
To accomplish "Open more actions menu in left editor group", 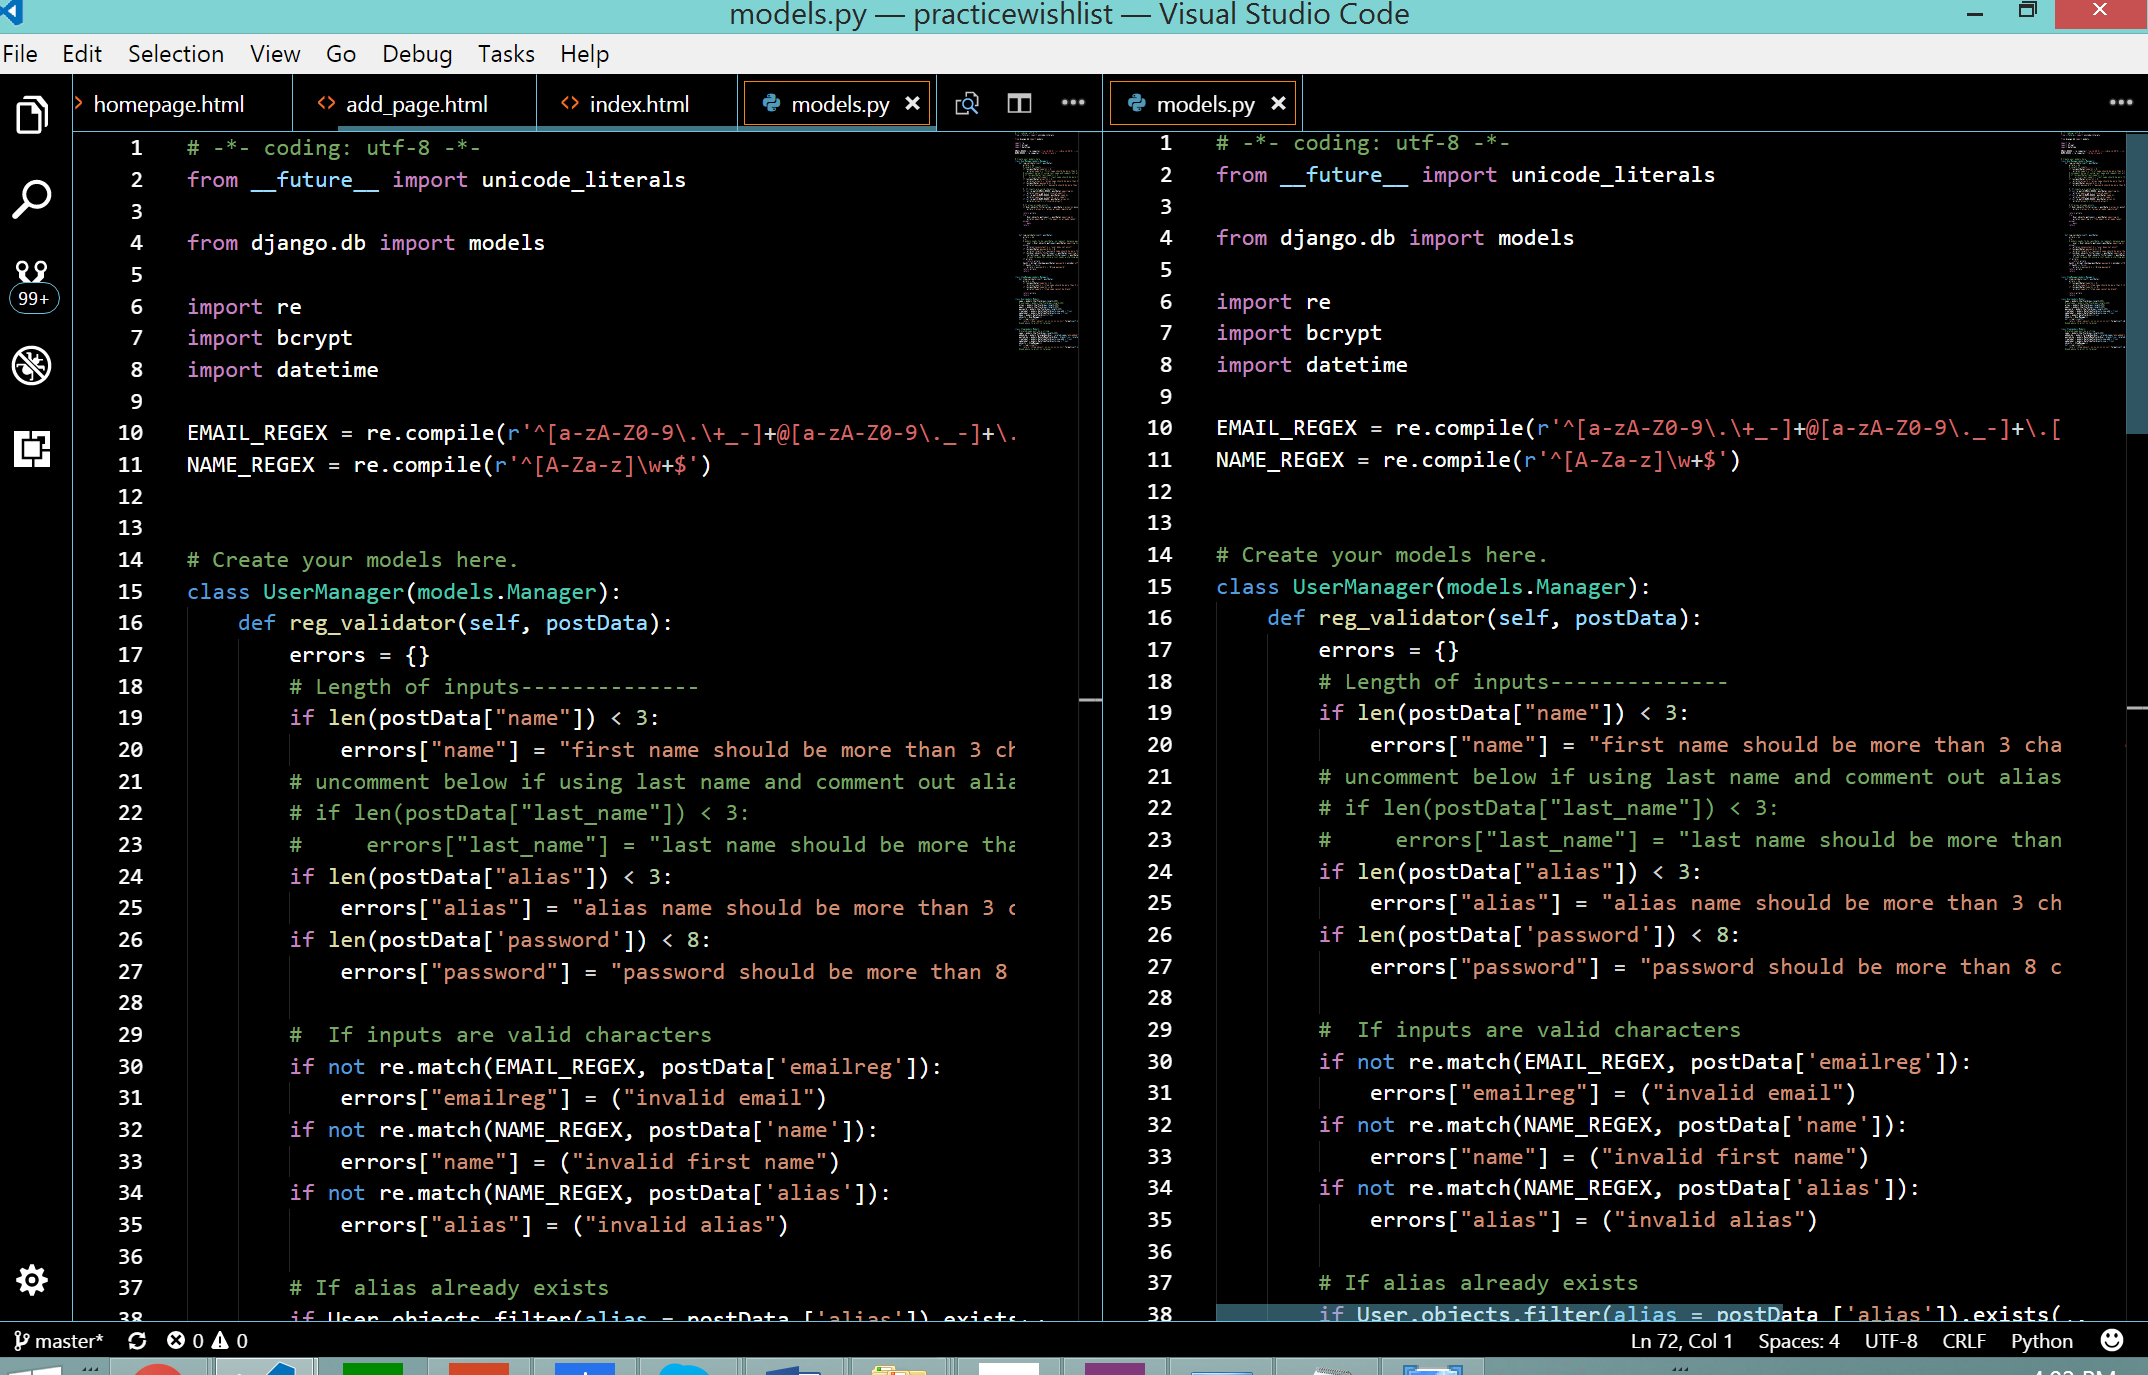I will pyautogui.click(x=1073, y=103).
